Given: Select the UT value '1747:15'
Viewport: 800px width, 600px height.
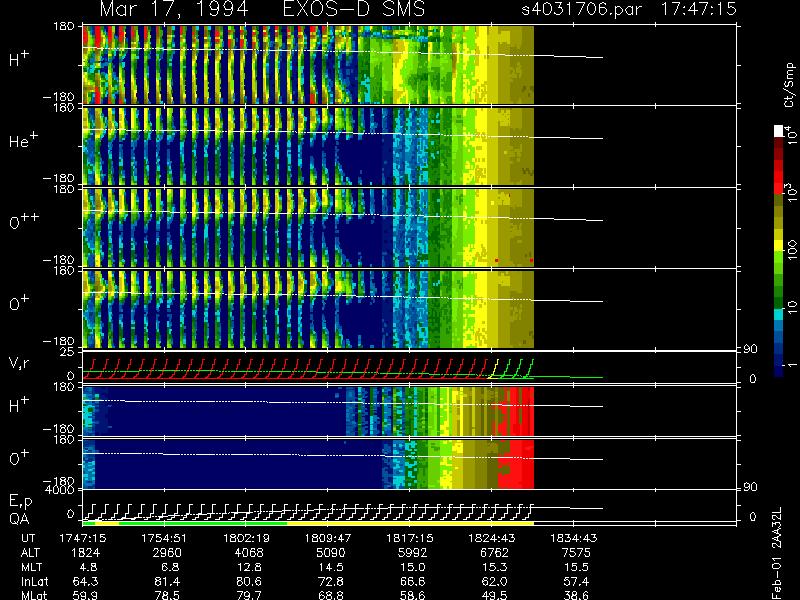Looking at the screenshot, I should 83,538.
